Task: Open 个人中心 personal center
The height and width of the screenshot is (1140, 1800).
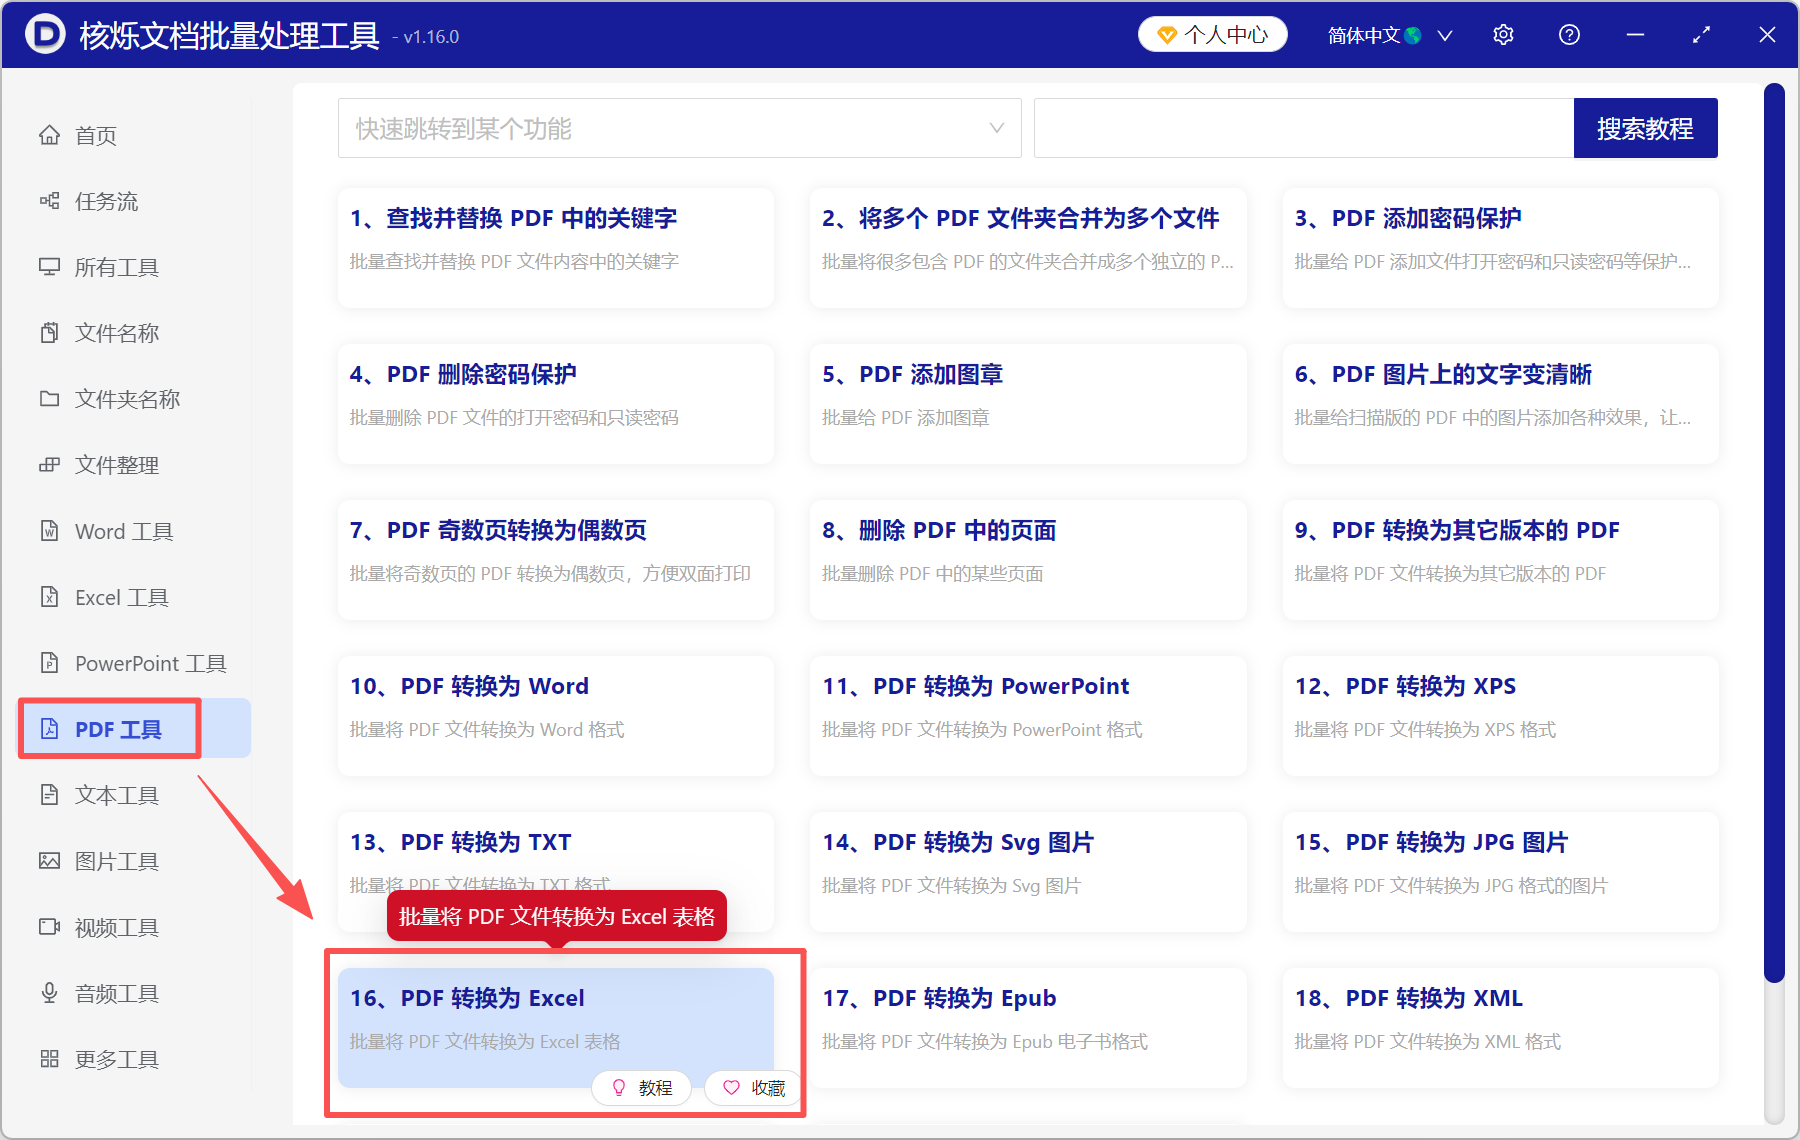Action: coord(1212,34)
